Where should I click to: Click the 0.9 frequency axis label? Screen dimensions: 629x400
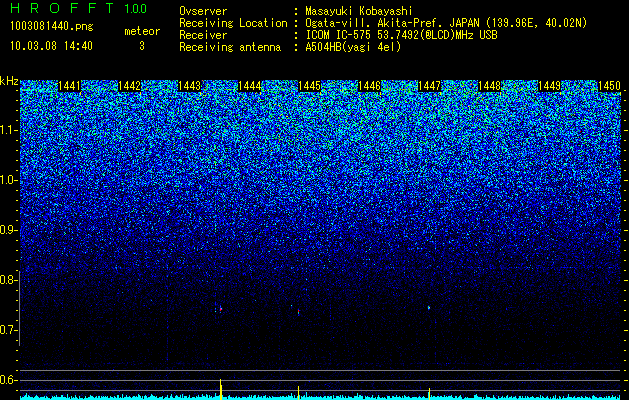[6, 230]
